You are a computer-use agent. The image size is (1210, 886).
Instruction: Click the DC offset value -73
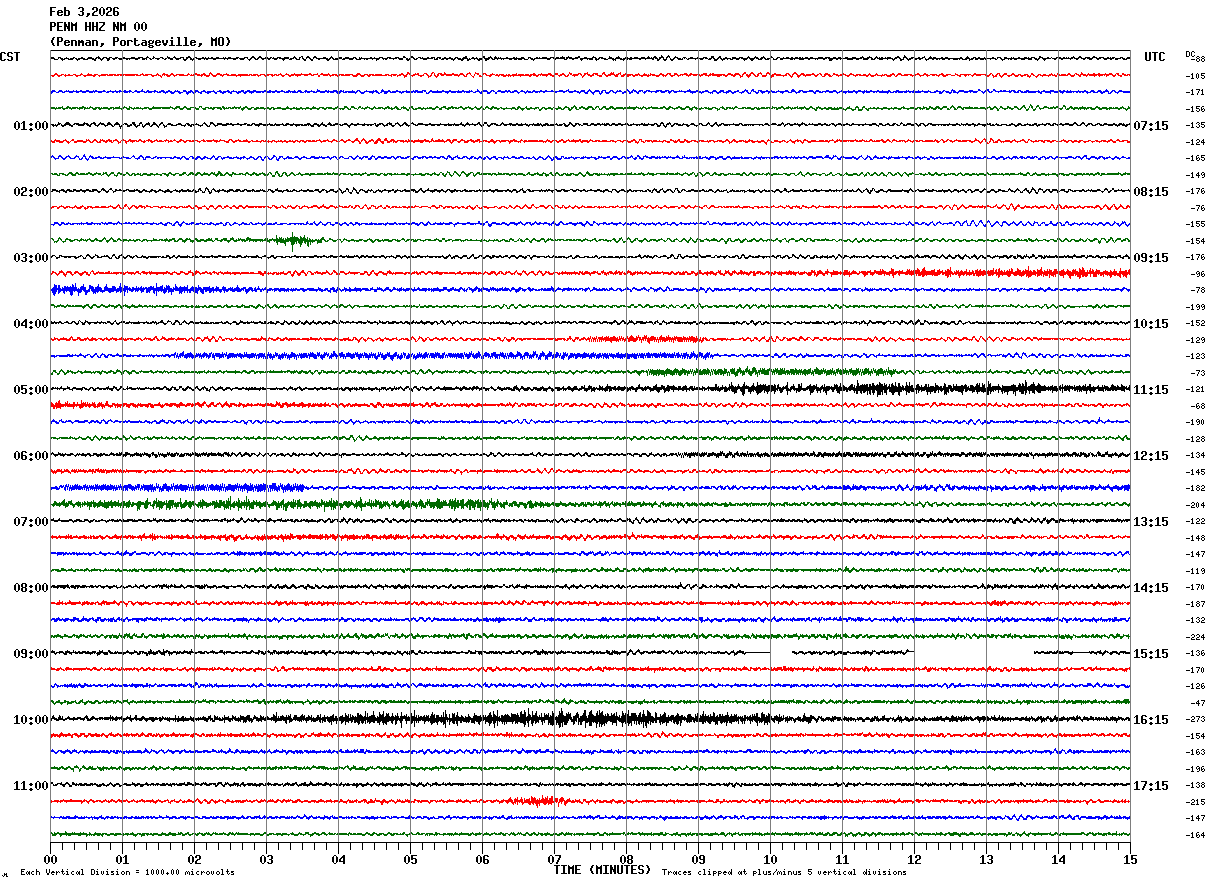point(1197,373)
